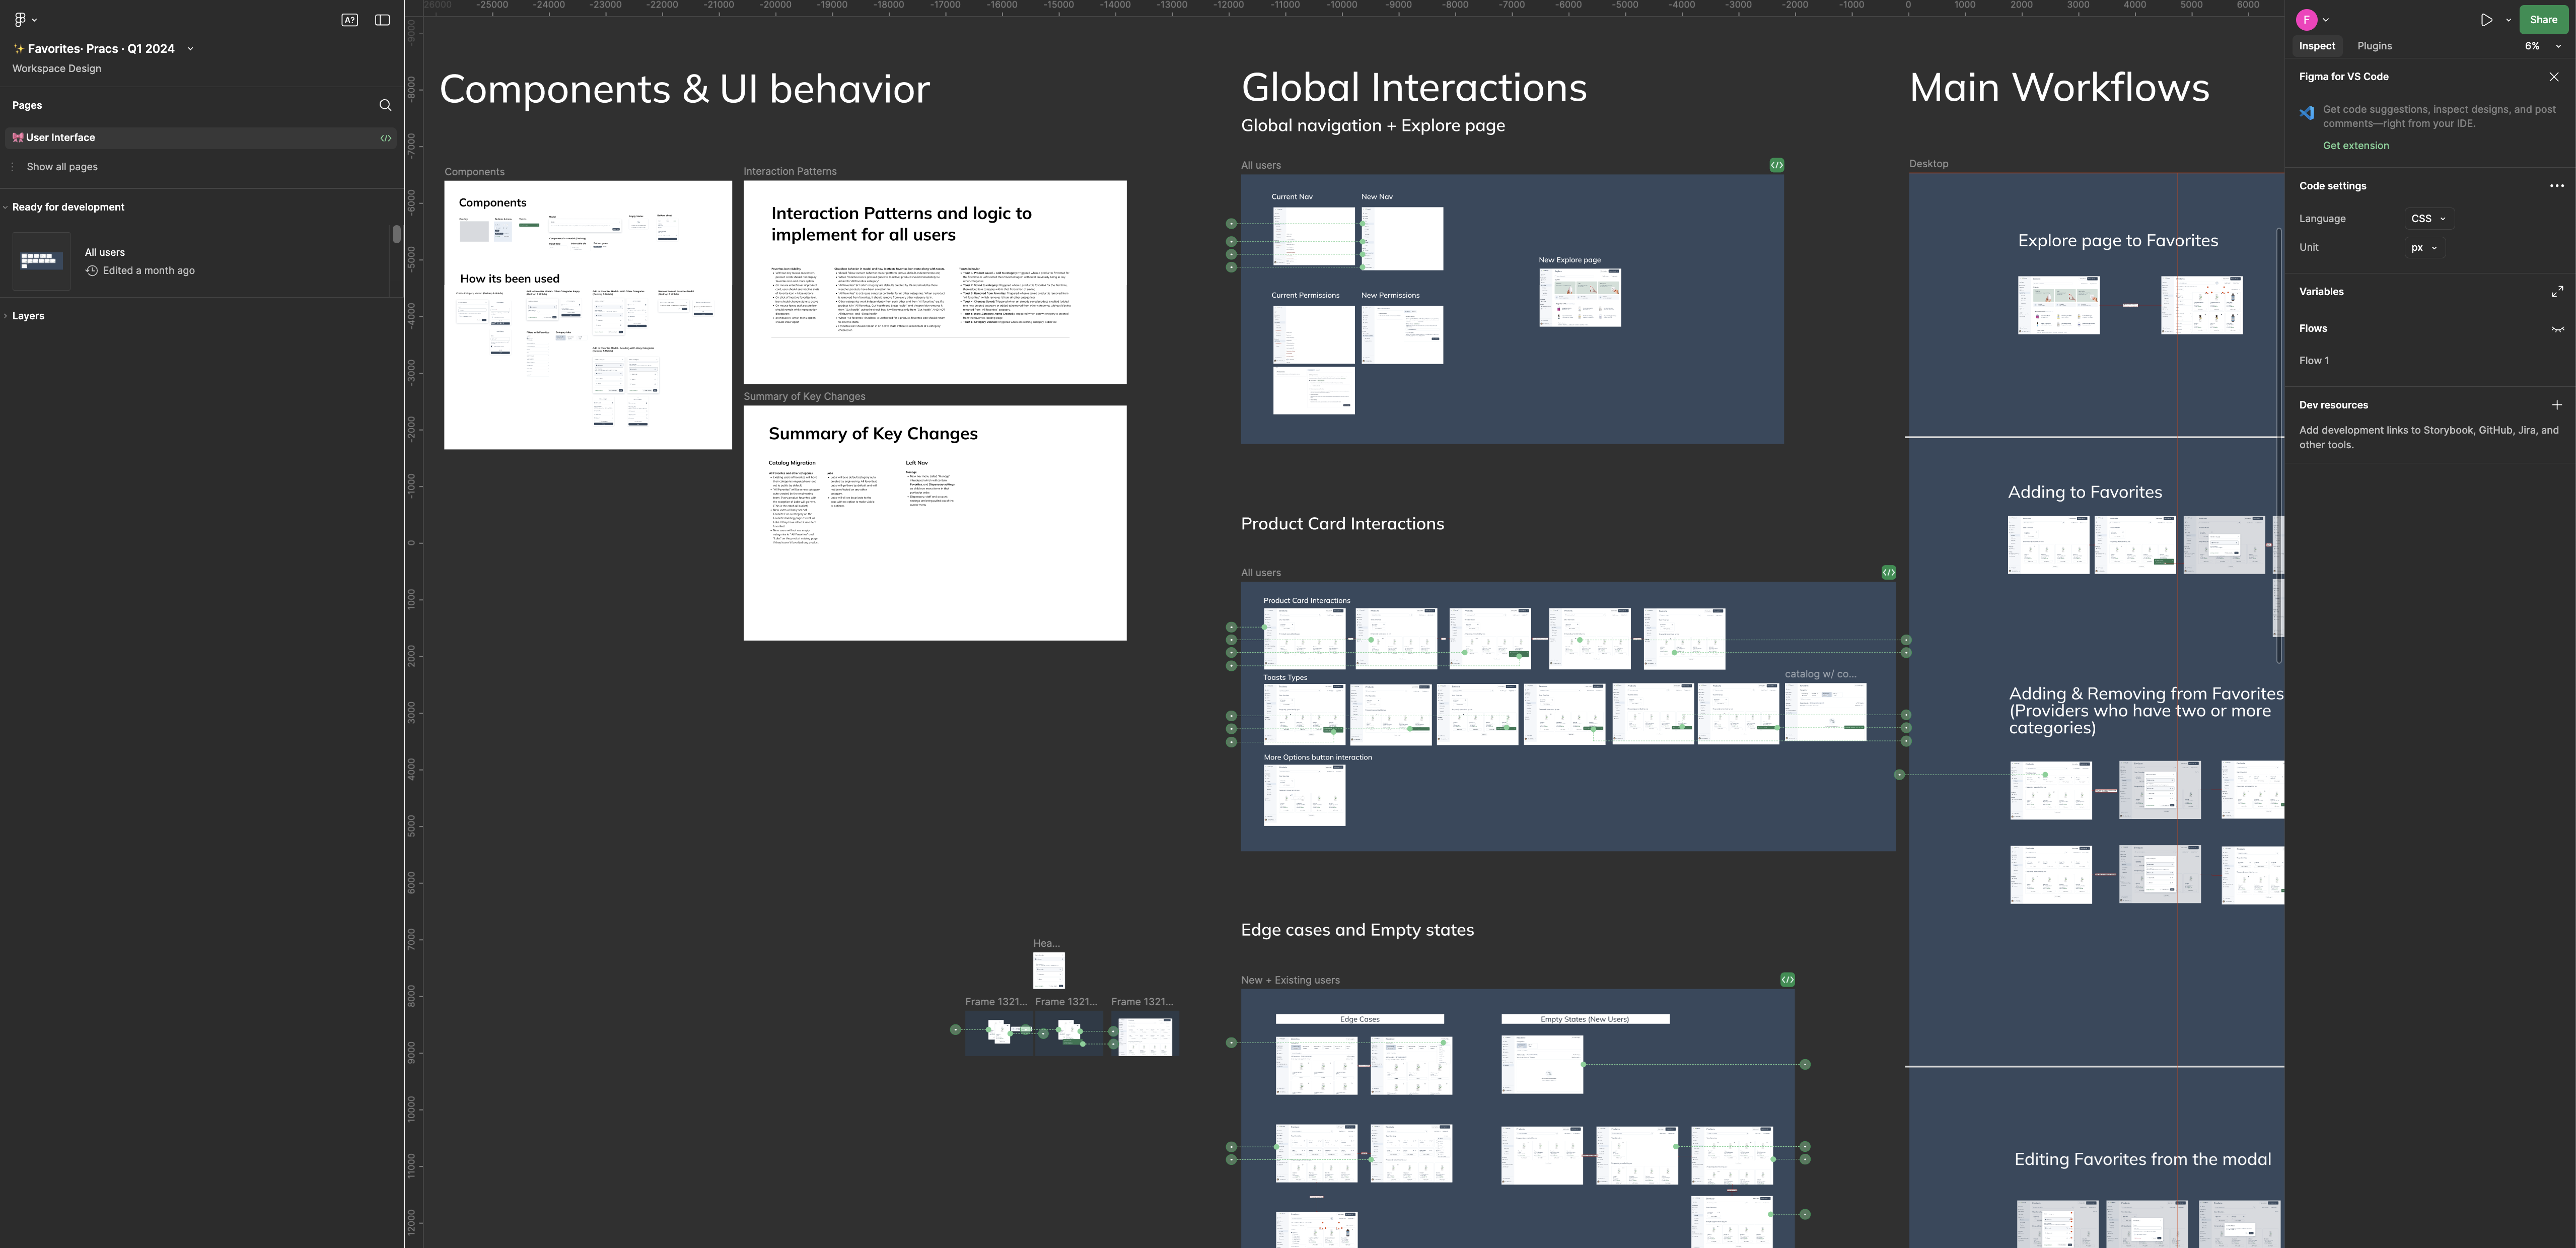Image resolution: width=2576 pixels, height=1248 pixels.
Task: Open the file name dropdown chevron
Action: 190,49
